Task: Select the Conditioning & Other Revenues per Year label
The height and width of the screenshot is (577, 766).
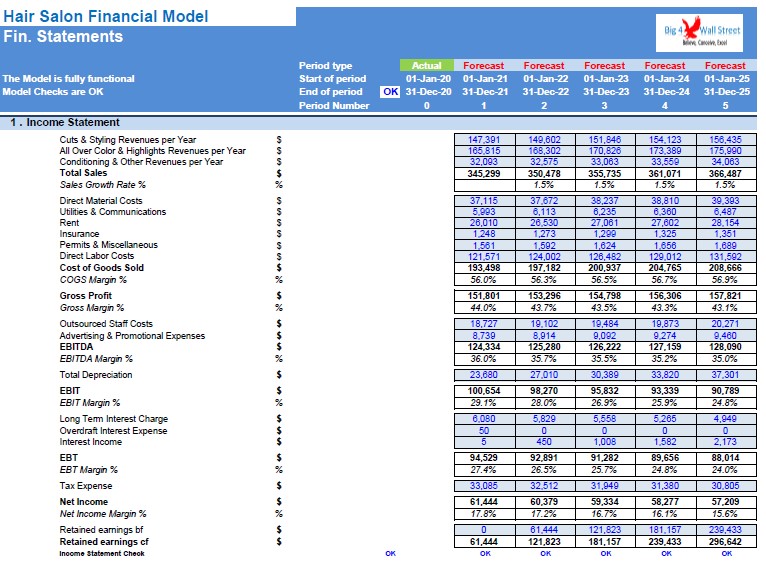Action: pos(141,162)
